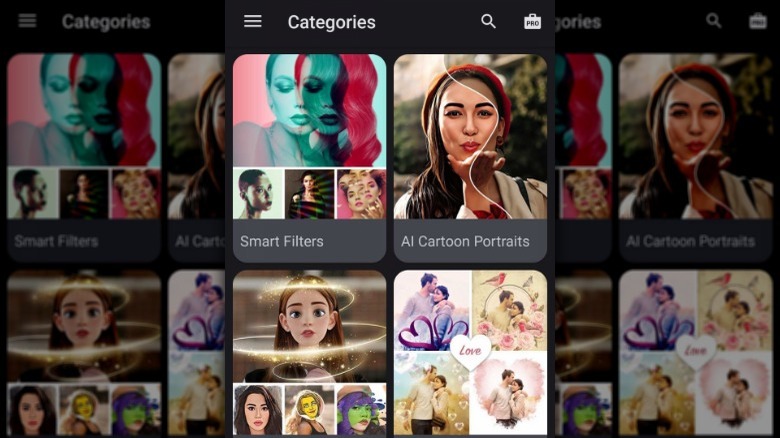Tap Smart Filters label in the blurred left screen
Screen dimensions: 780x438
click(56, 241)
